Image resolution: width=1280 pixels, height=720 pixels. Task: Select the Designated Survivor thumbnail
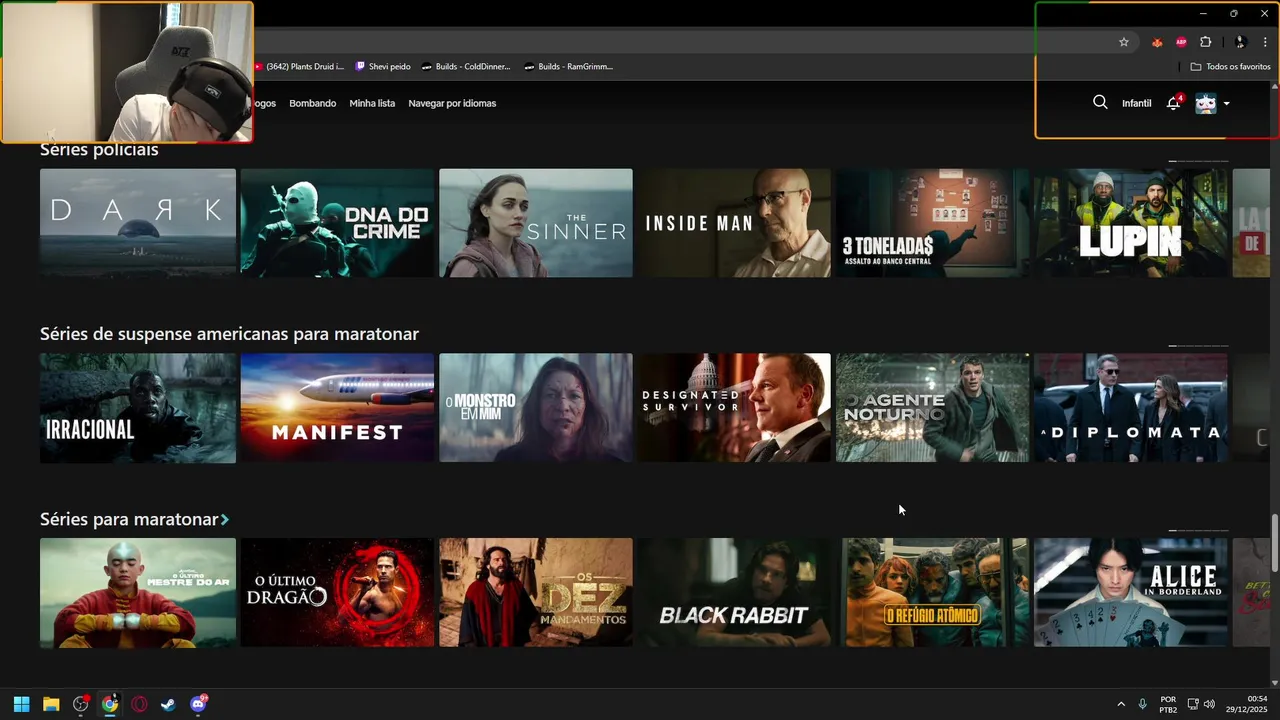click(735, 408)
